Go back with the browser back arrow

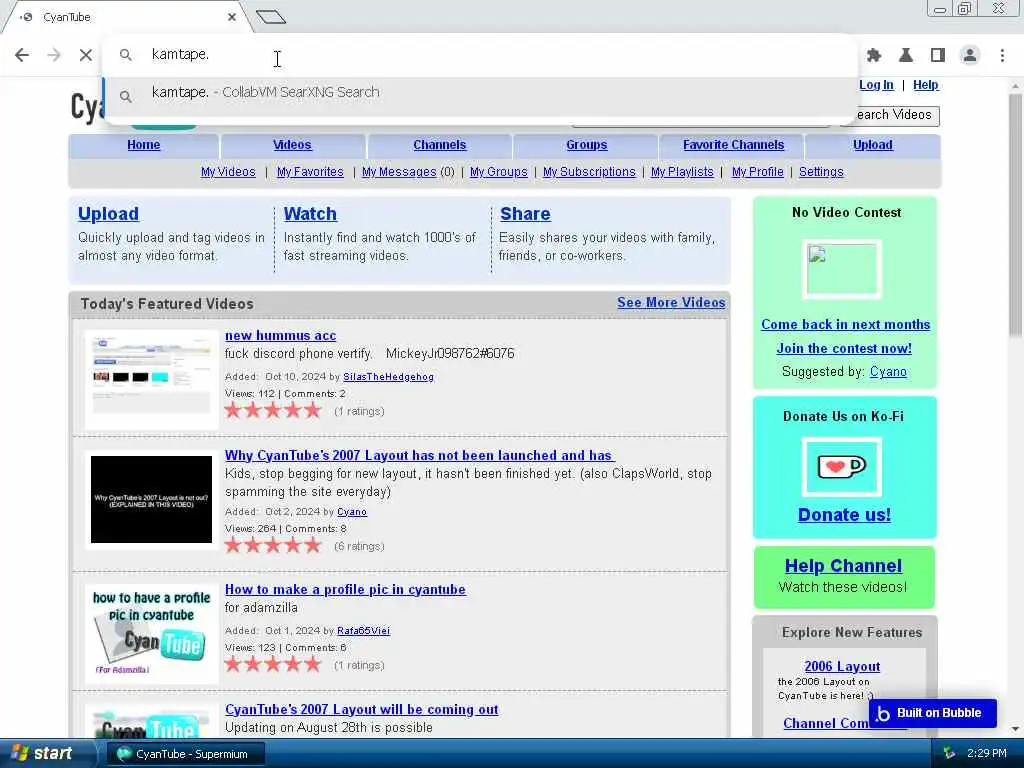click(22, 55)
